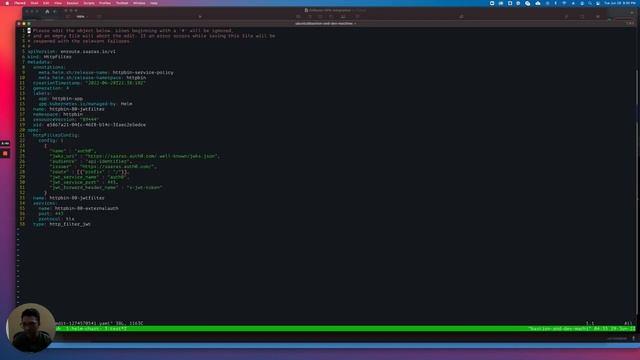This screenshot has width=640, height=360.
Task: Click the vim file info line showing '38L'
Action: click(99, 323)
